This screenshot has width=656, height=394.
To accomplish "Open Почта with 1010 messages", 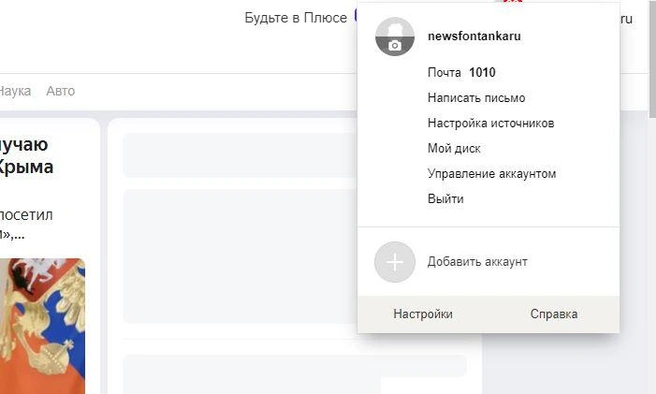I will point(461,73).
